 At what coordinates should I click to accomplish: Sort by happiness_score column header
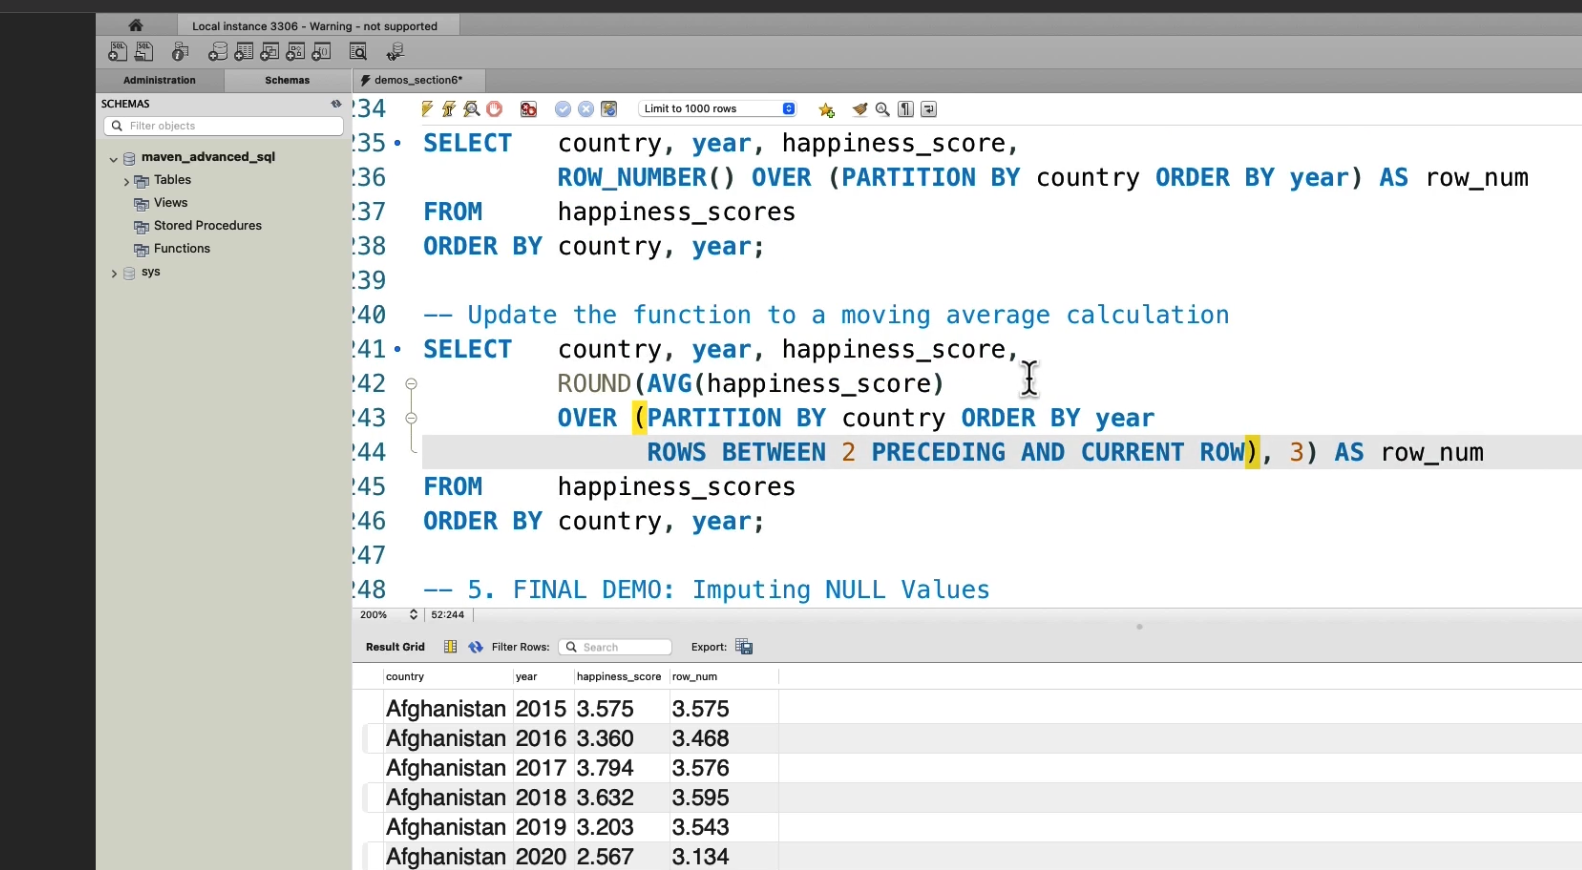point(620,677)
